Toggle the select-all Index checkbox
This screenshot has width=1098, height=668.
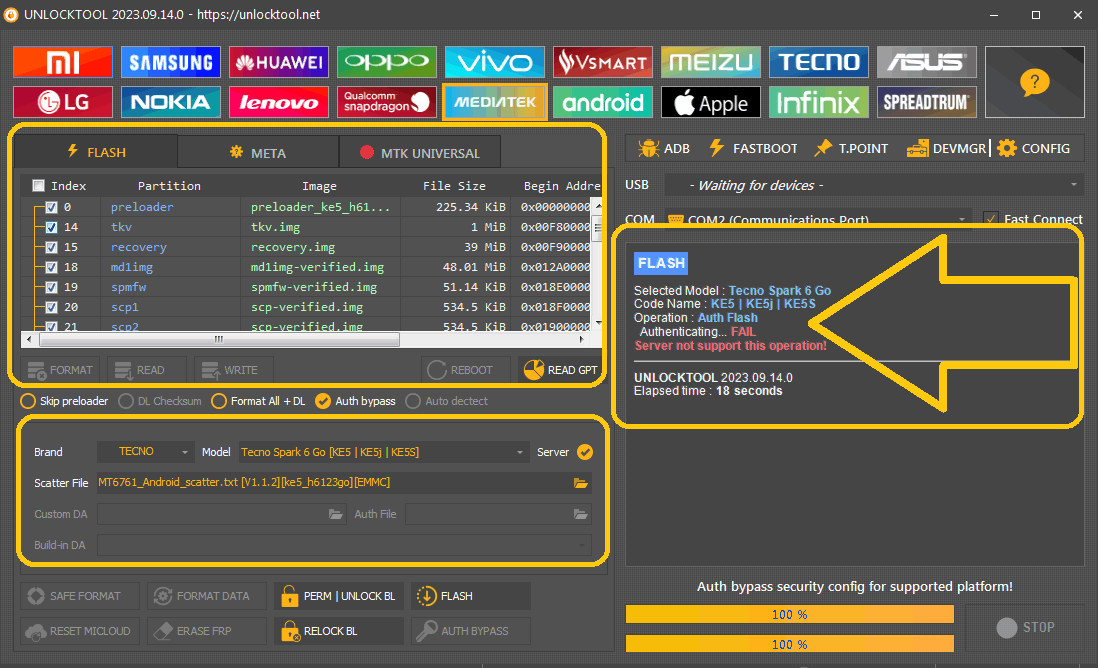(39, 186)
